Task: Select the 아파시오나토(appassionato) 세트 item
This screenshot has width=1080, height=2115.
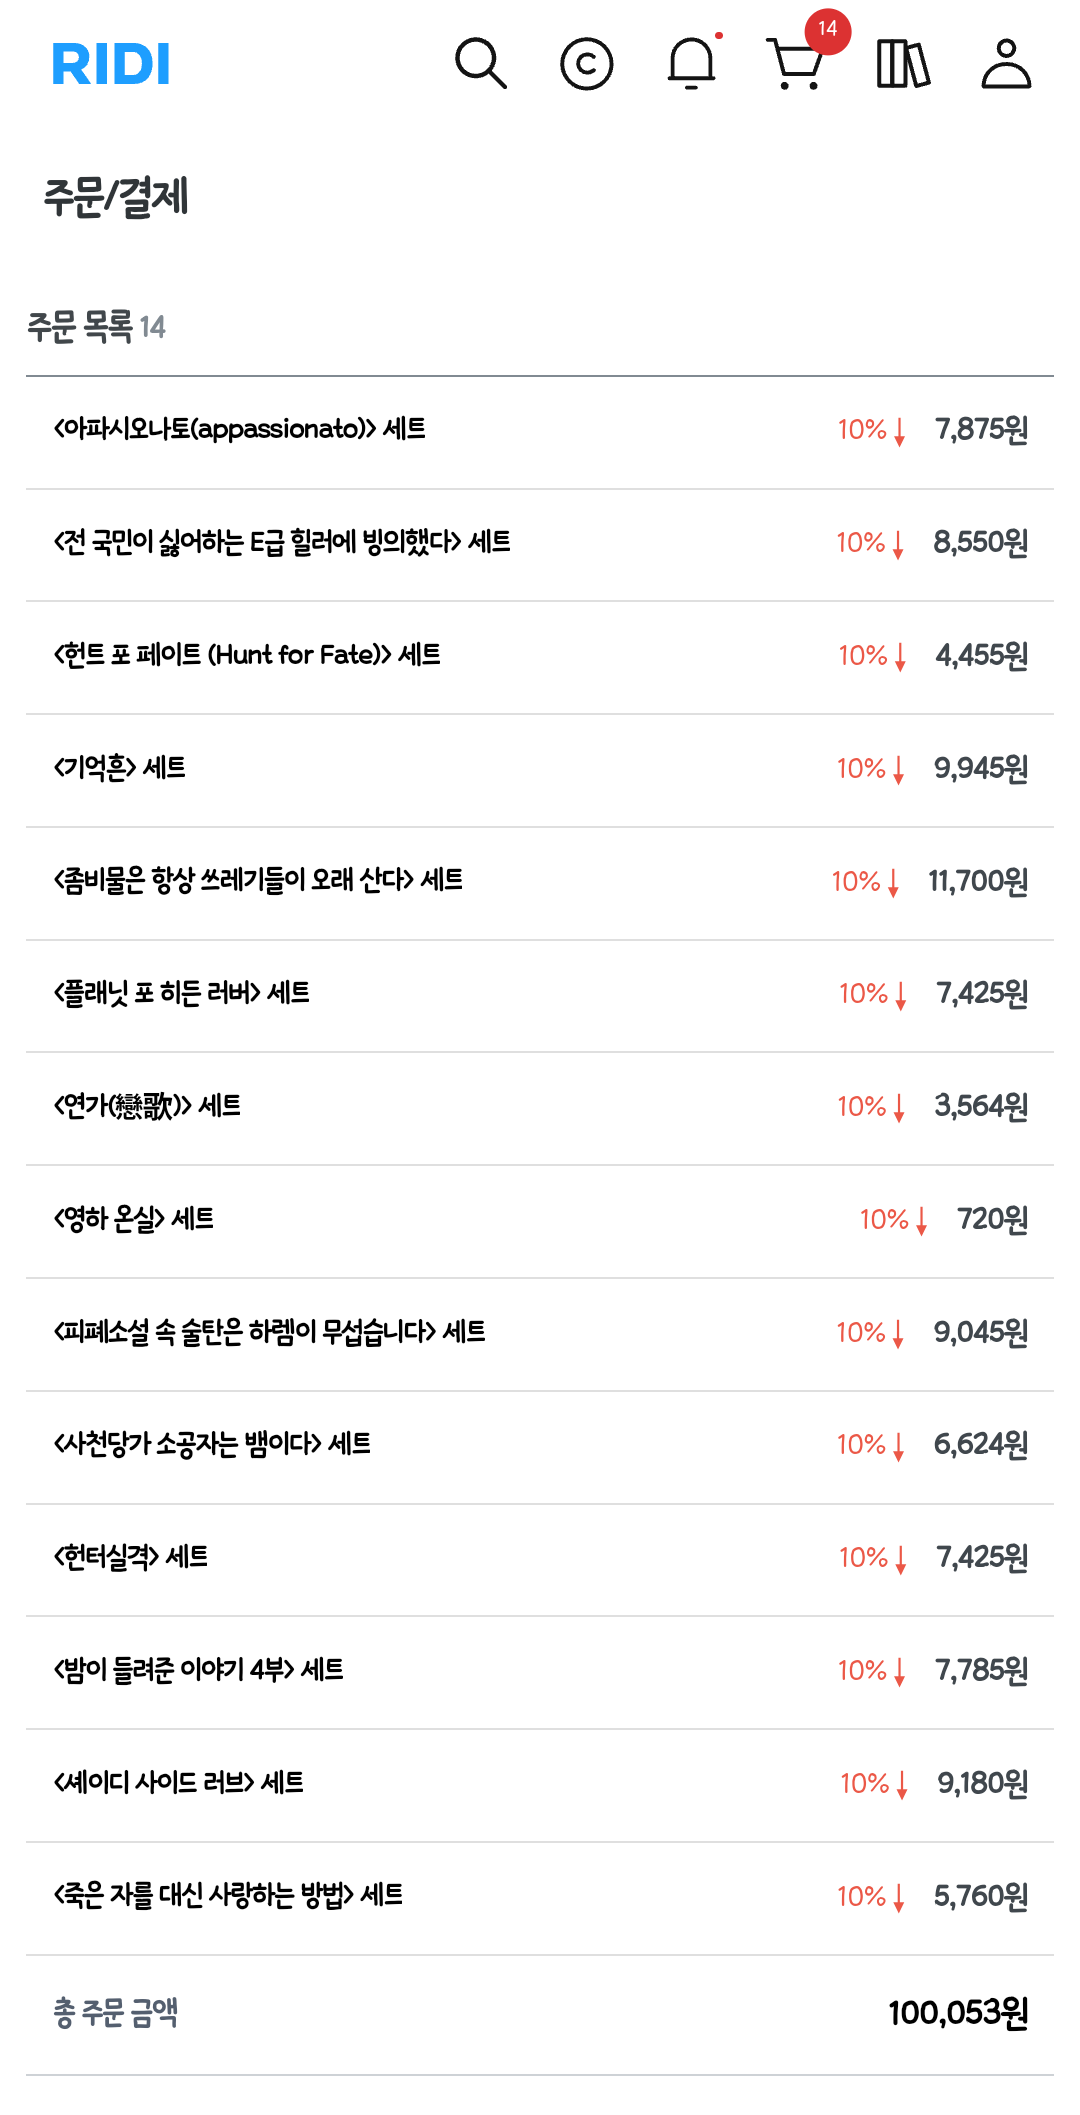Action: (240, 429)
